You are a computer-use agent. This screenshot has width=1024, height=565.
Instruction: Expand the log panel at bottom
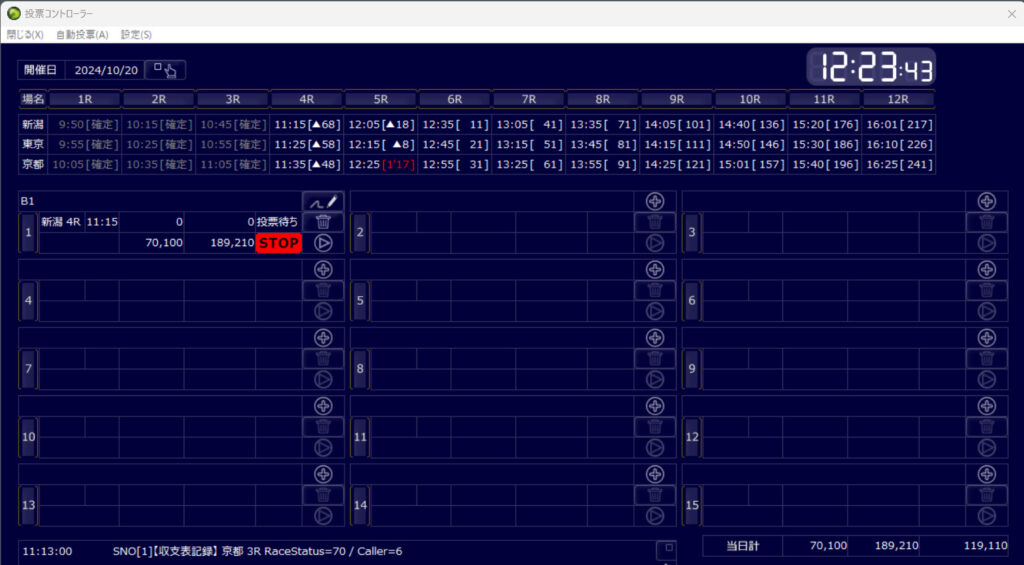coord(666,548)
